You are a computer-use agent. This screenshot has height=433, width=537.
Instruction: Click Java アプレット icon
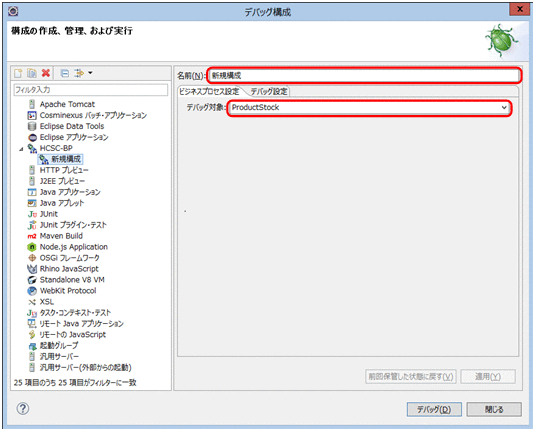click(x=32, y=203)
